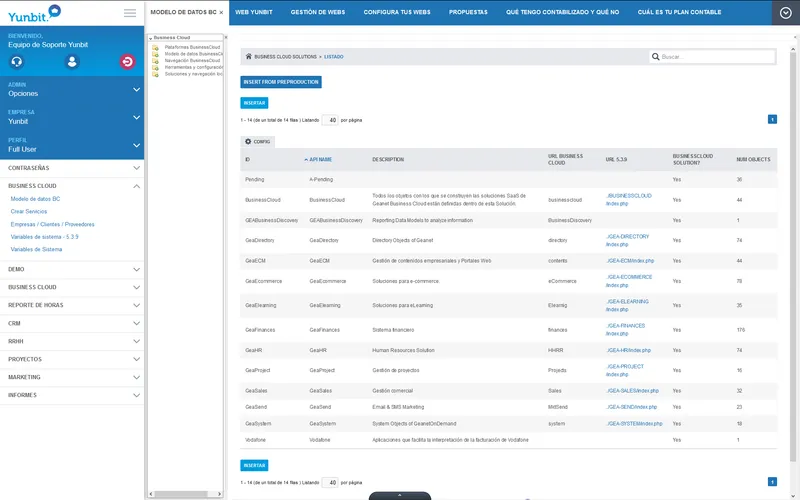Click the Listado breadcrumb link
Viewport: 800px width, 500px height.
coord(334,57)
